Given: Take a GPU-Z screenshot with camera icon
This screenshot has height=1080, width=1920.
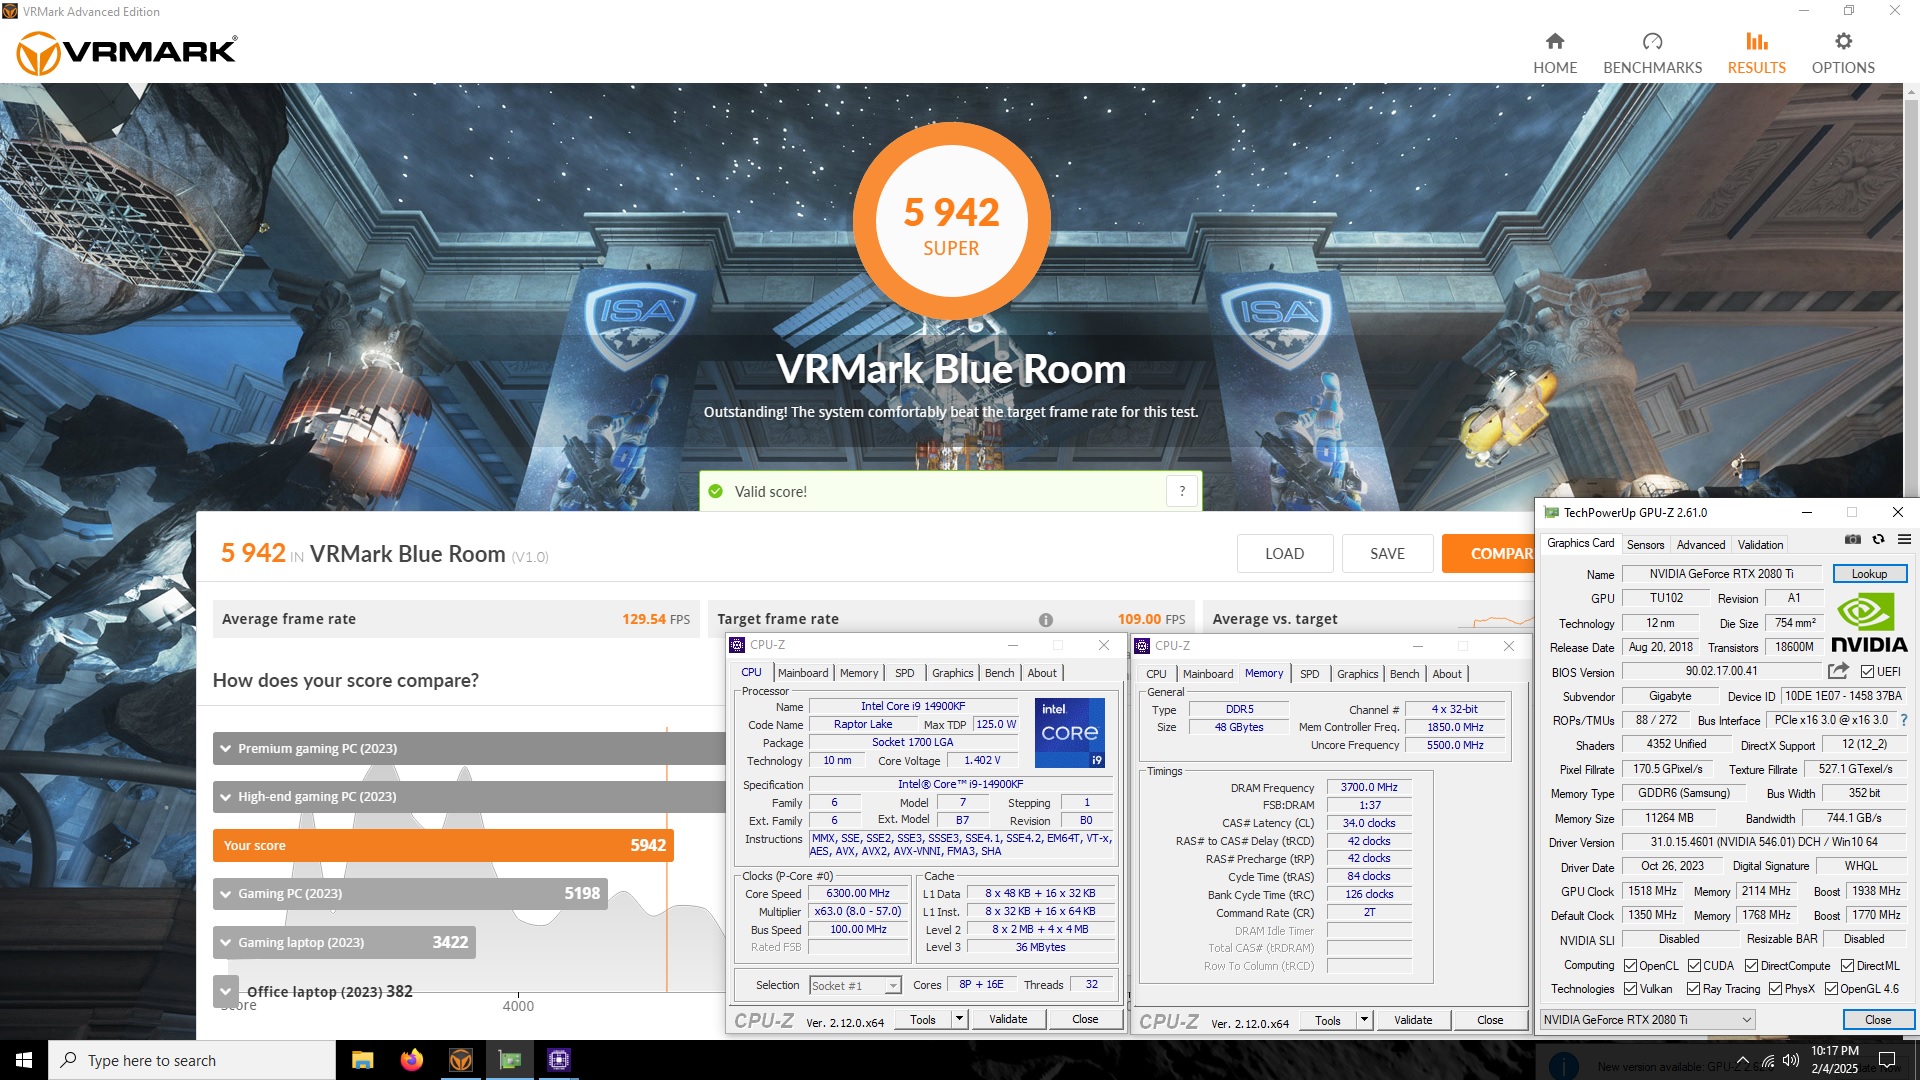Looking at the screenshot, I should (1852, 540).
